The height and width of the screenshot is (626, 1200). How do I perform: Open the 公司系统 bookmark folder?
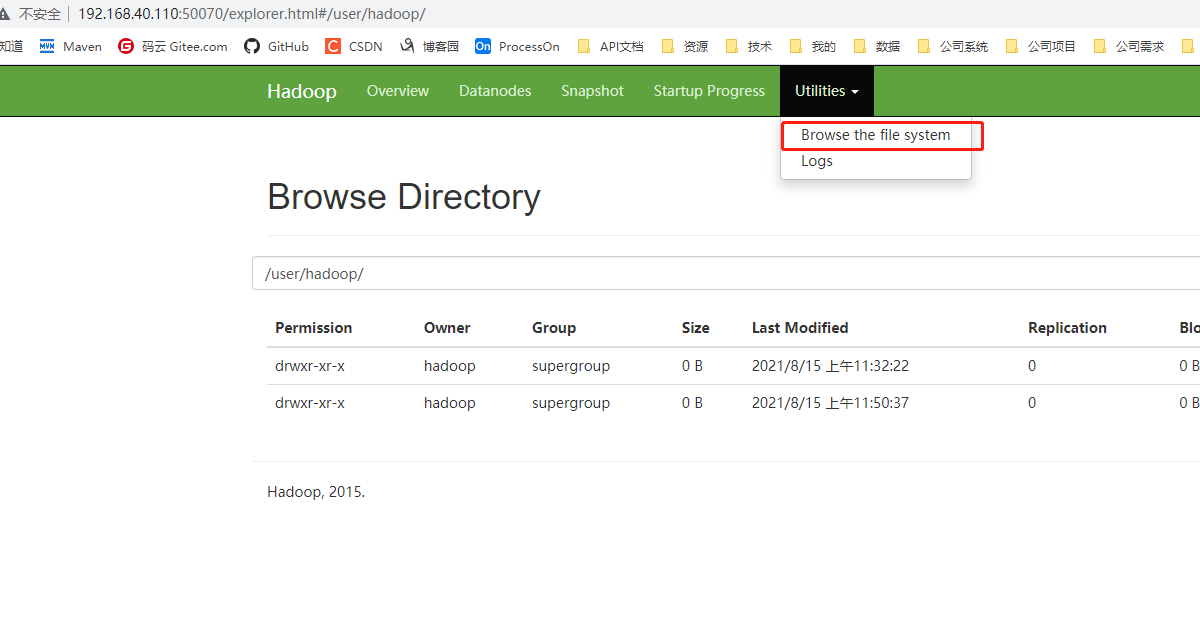pyautogui.click(x=953, y=46)
